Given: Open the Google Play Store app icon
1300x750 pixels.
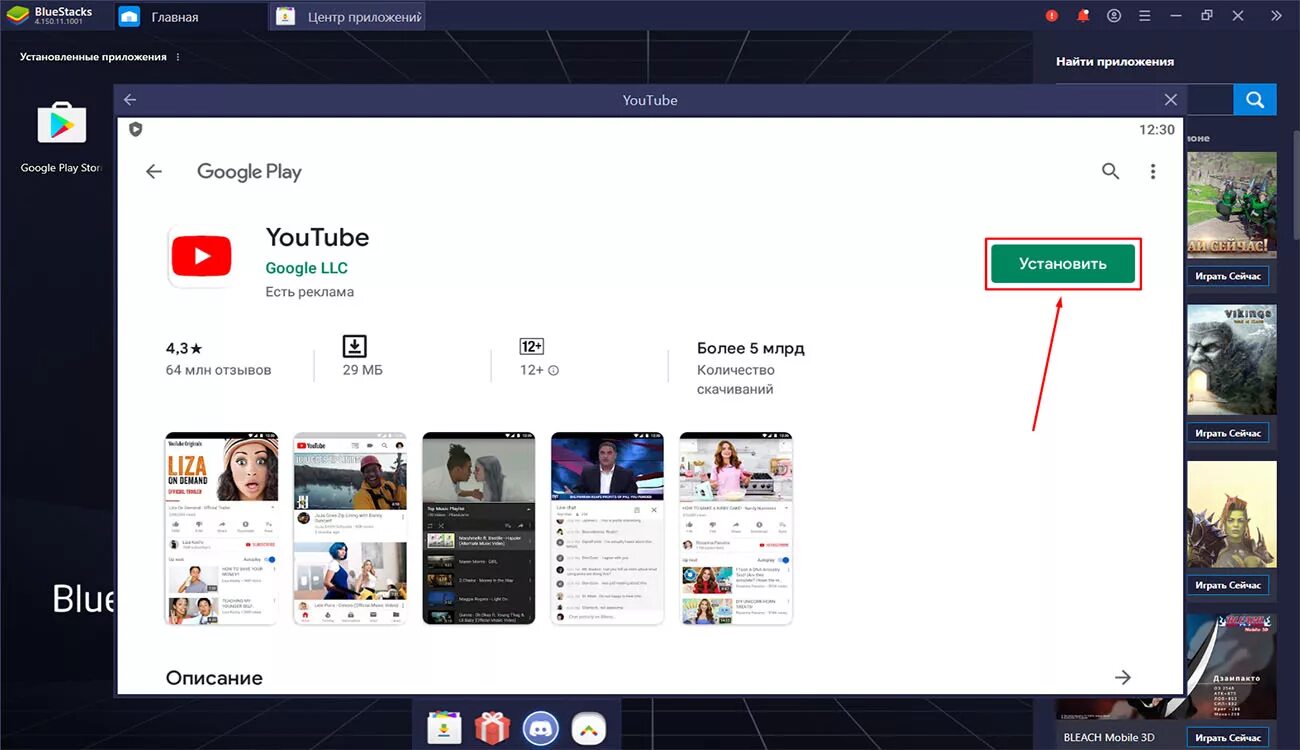Looking at the screenshot, I should [62, 123].
